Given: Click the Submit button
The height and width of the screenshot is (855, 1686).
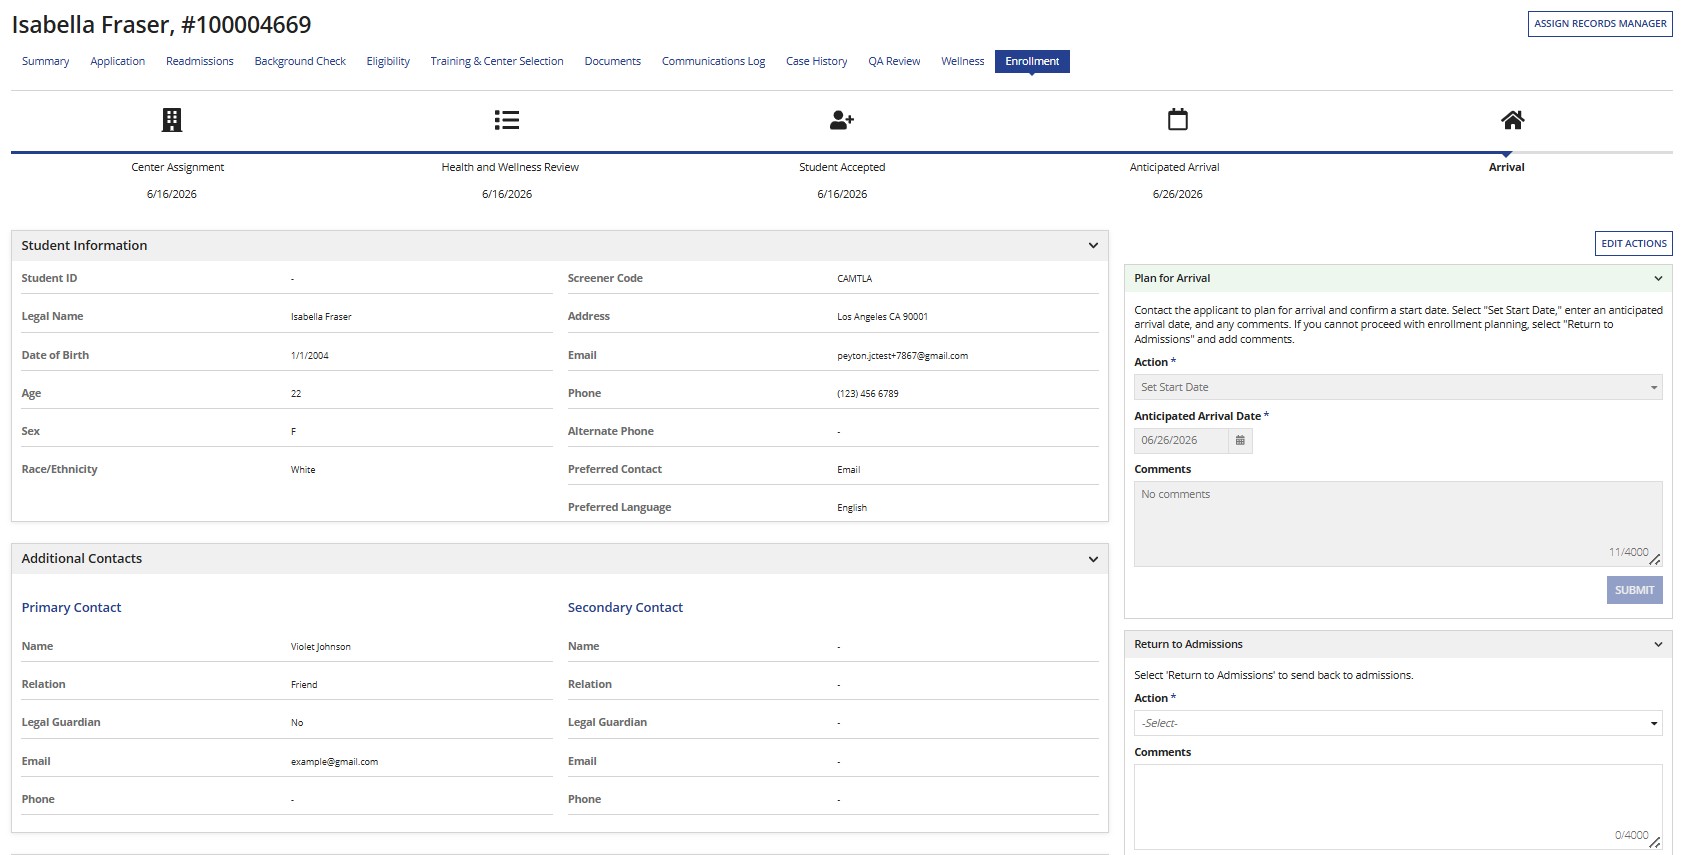Looking at the screenshot, I should tap(1634, 590).
